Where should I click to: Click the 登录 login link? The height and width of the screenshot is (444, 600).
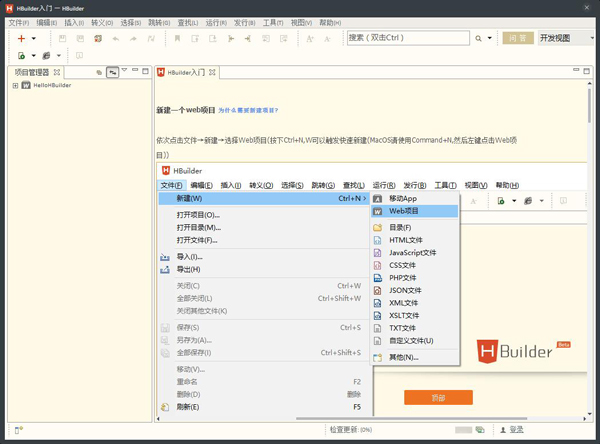coord(516,430)
